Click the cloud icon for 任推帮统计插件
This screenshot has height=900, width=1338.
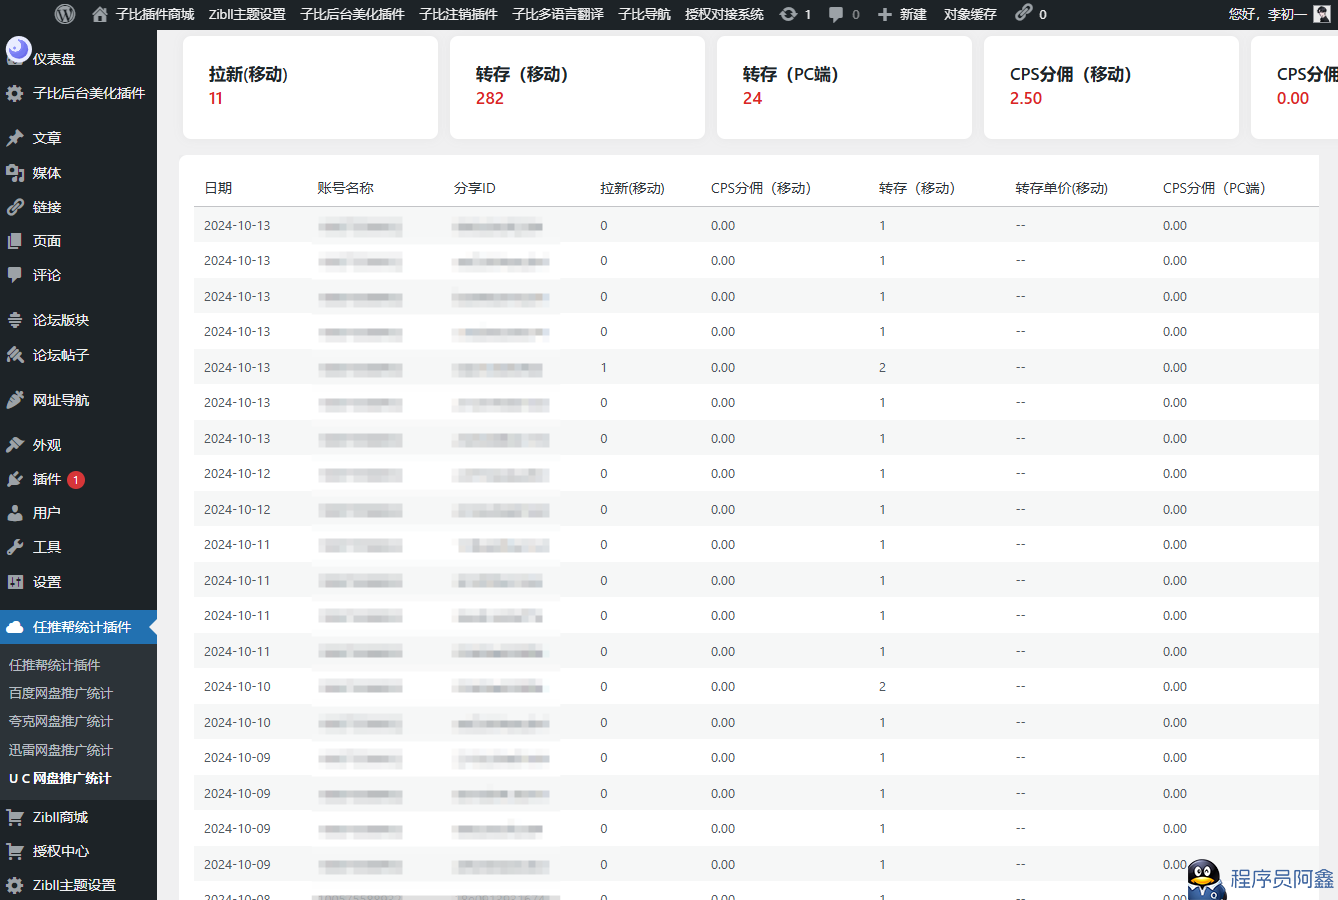pyautogui.click(x=15, y=627)
